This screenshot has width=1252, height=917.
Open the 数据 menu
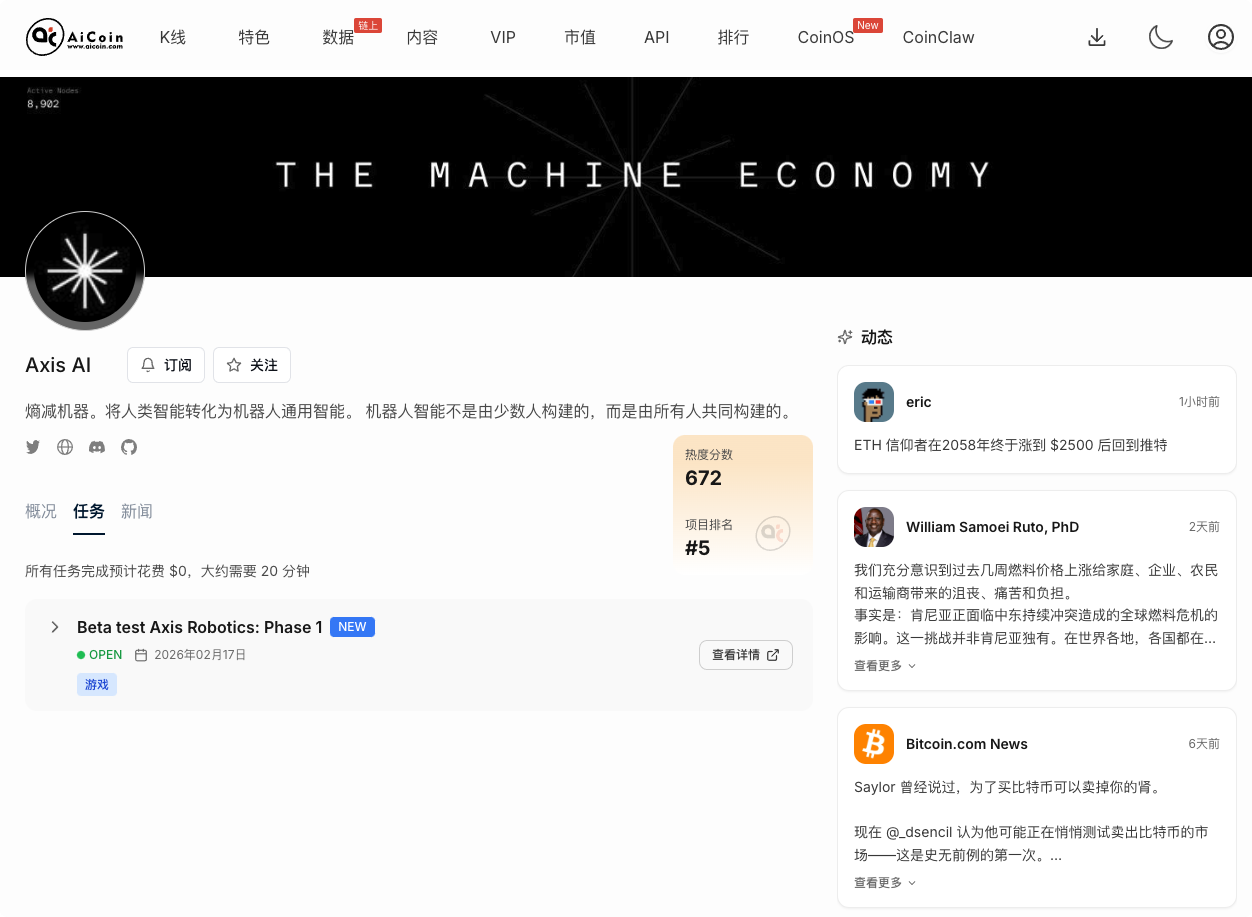pyautogui.click(x=338, y=37)
